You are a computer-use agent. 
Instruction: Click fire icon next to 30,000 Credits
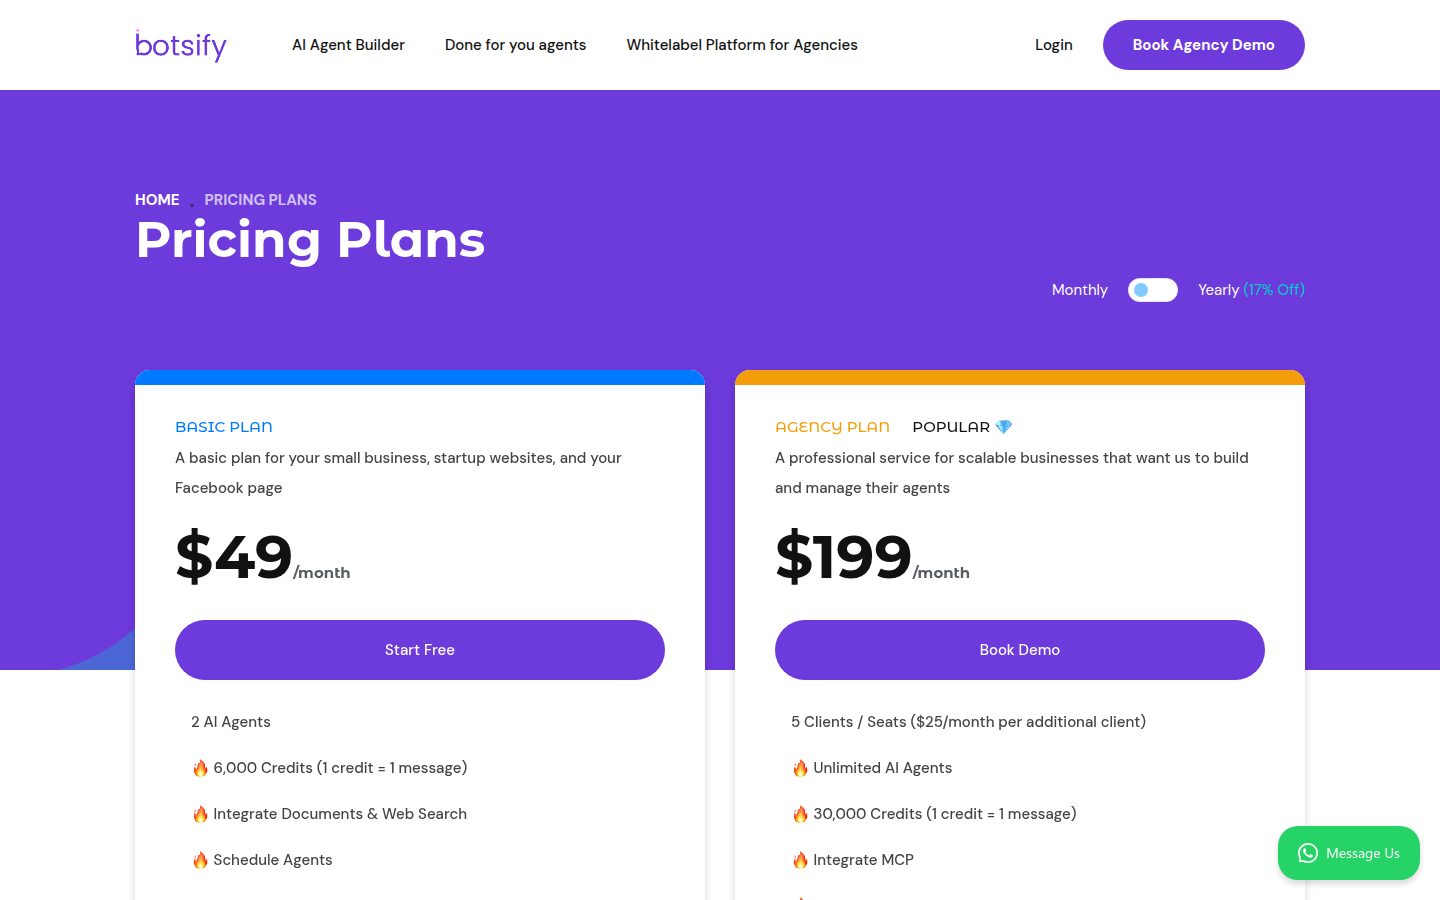[x=800, y=814]
